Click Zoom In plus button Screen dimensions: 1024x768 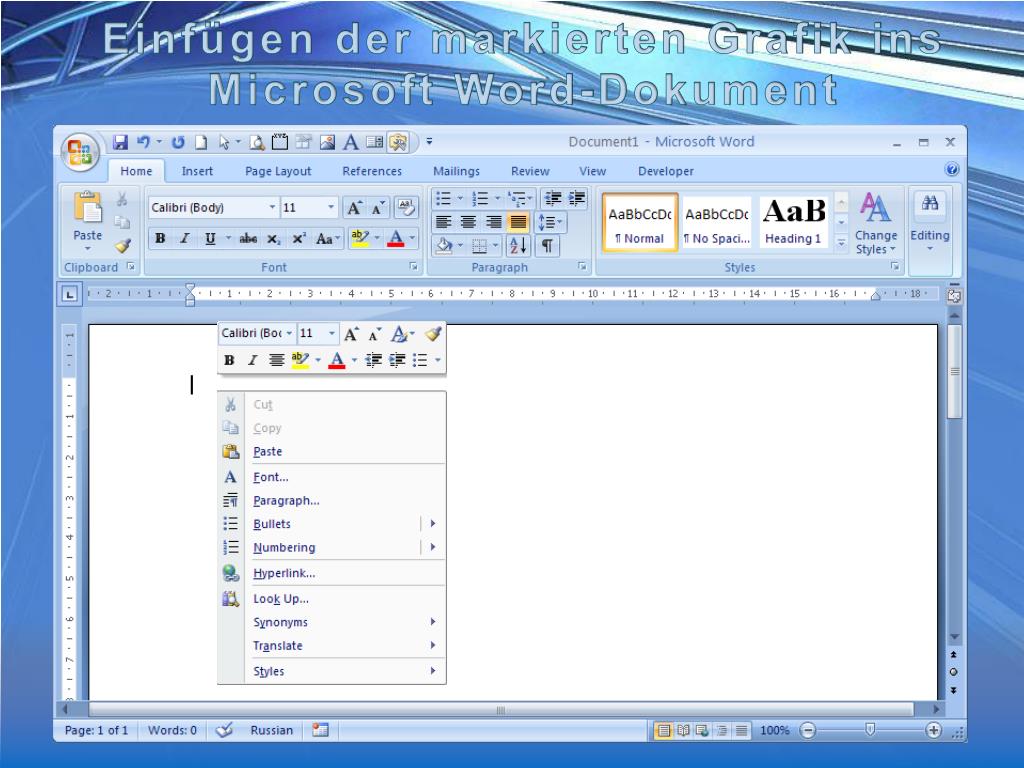coord(934,730)
